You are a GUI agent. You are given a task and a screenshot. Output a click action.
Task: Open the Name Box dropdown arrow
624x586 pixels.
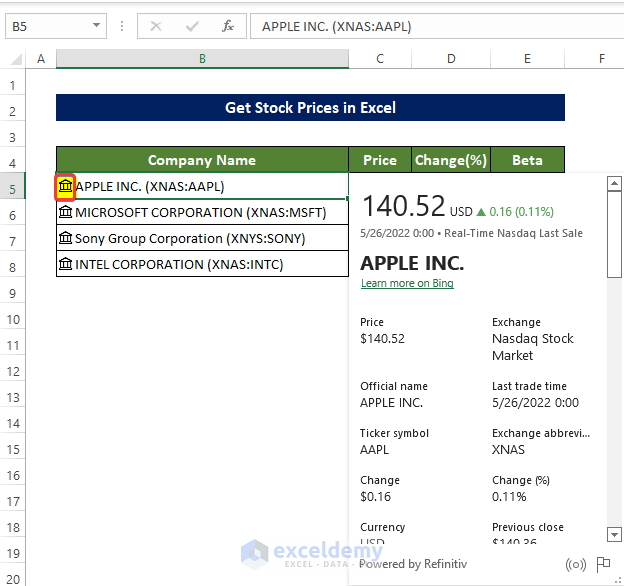(96, 25)
